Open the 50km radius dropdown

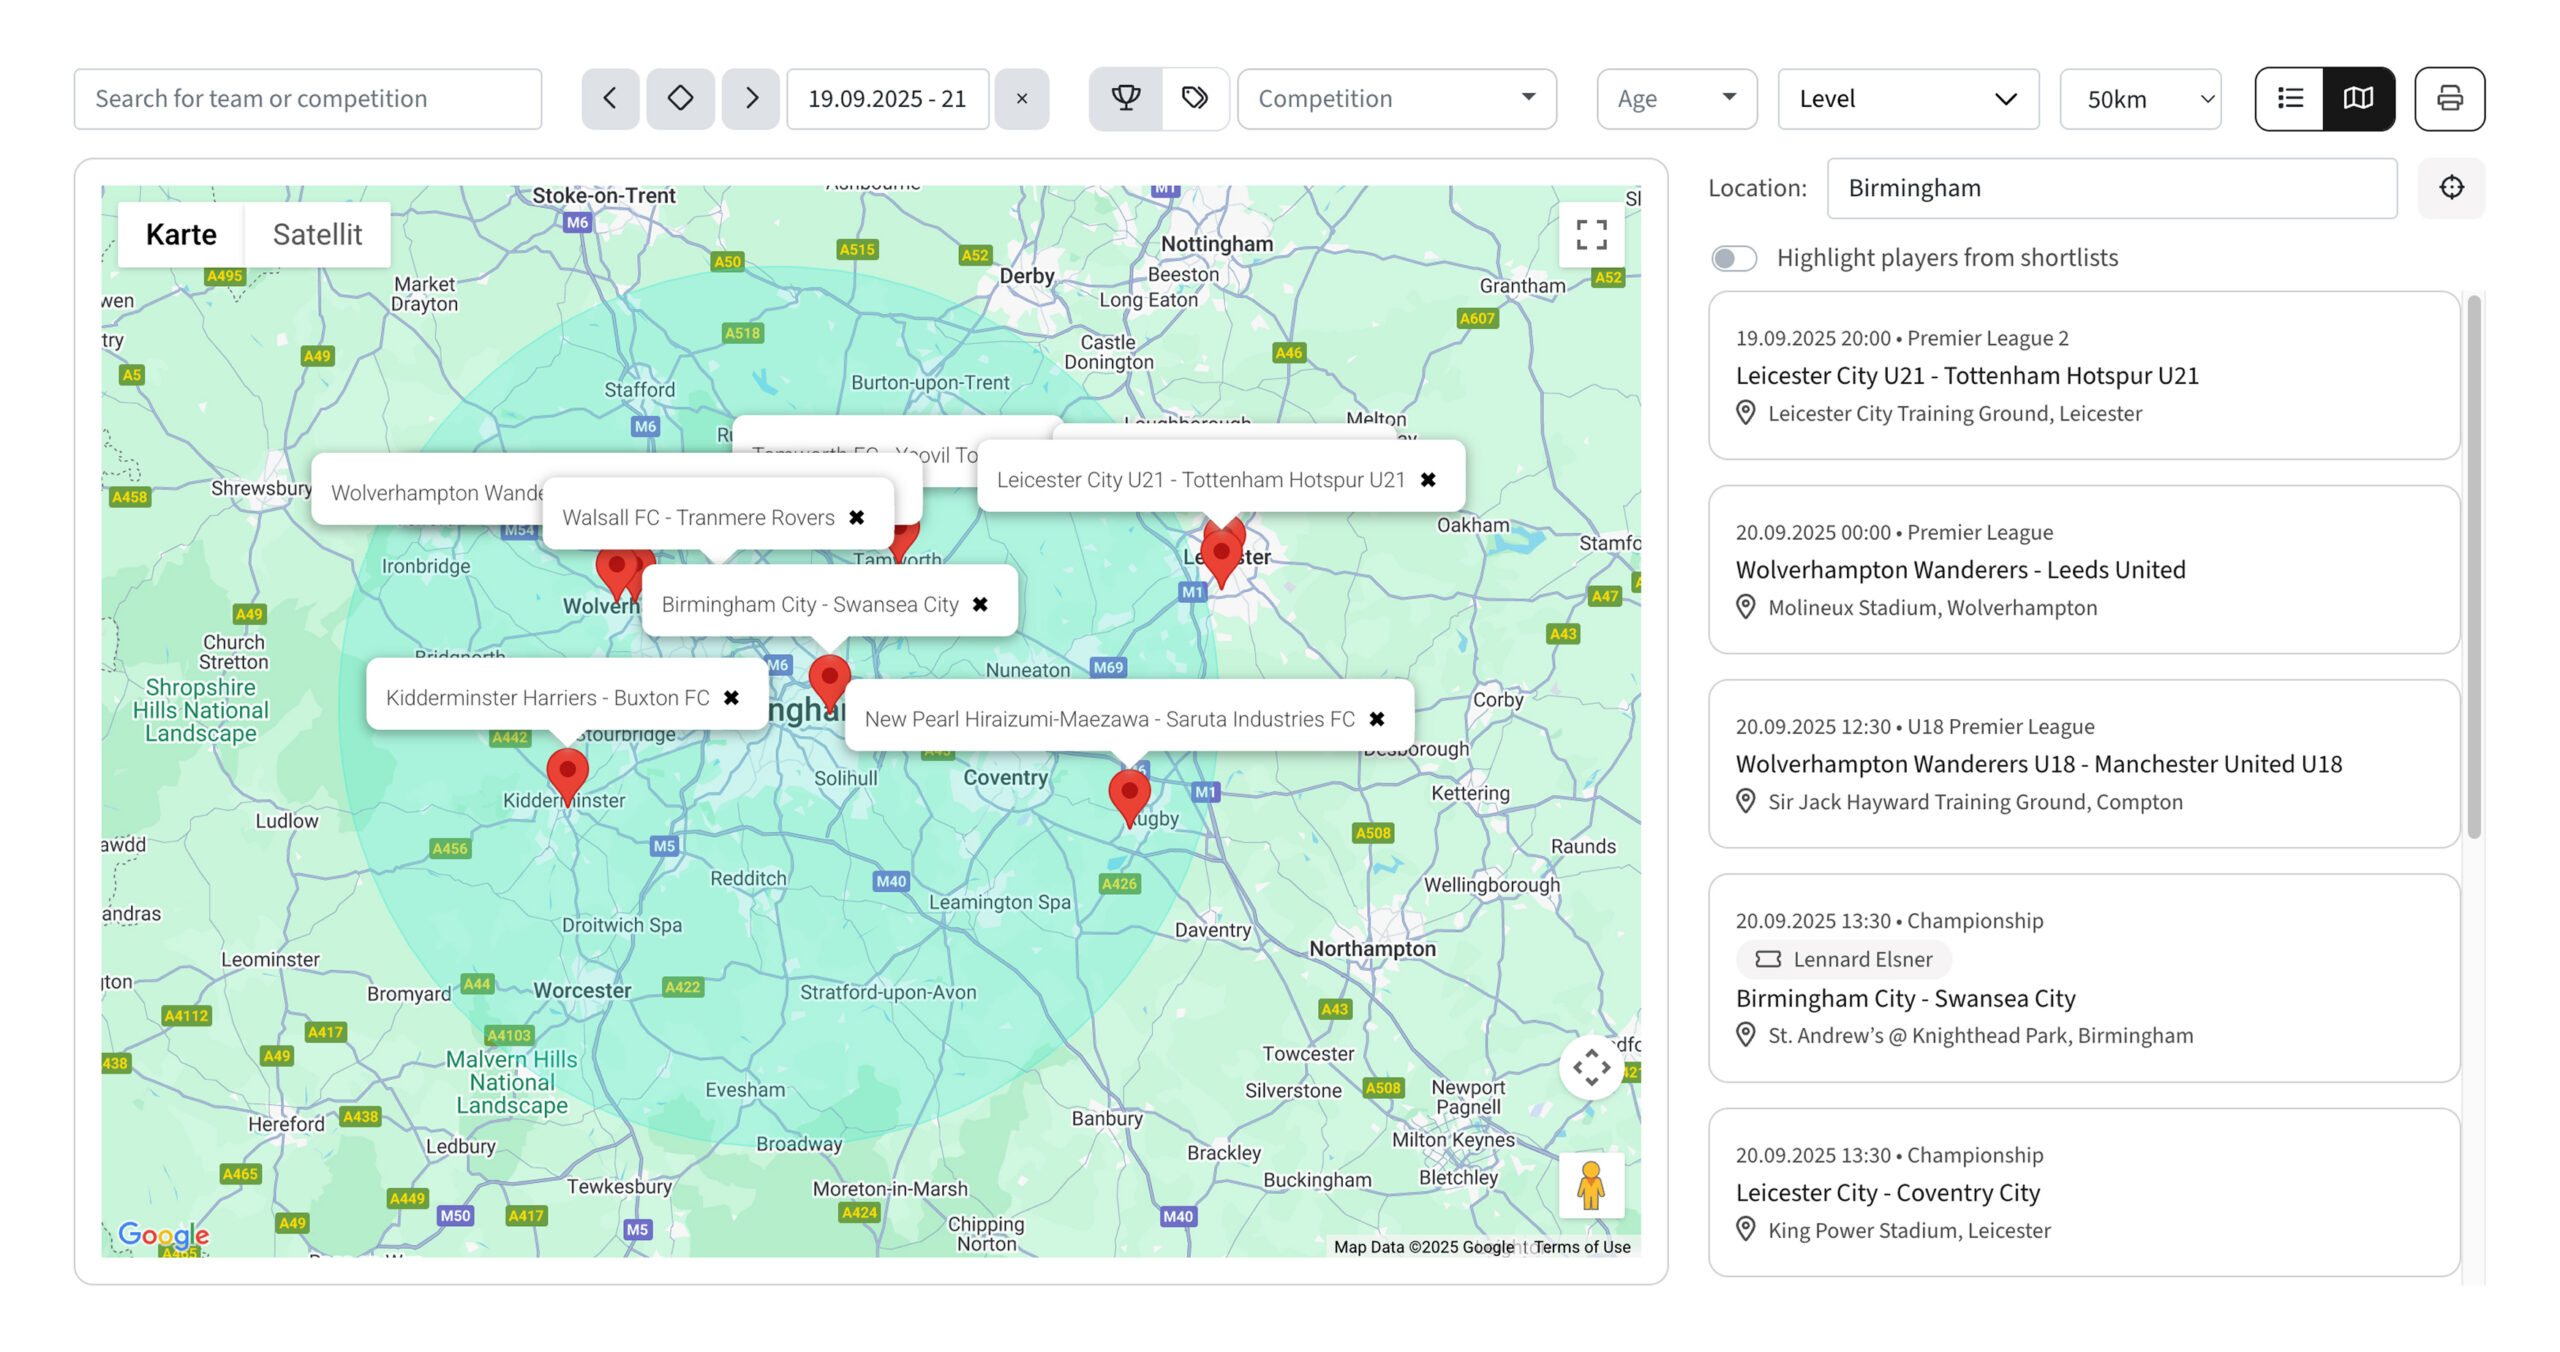tap(2141, 98)
